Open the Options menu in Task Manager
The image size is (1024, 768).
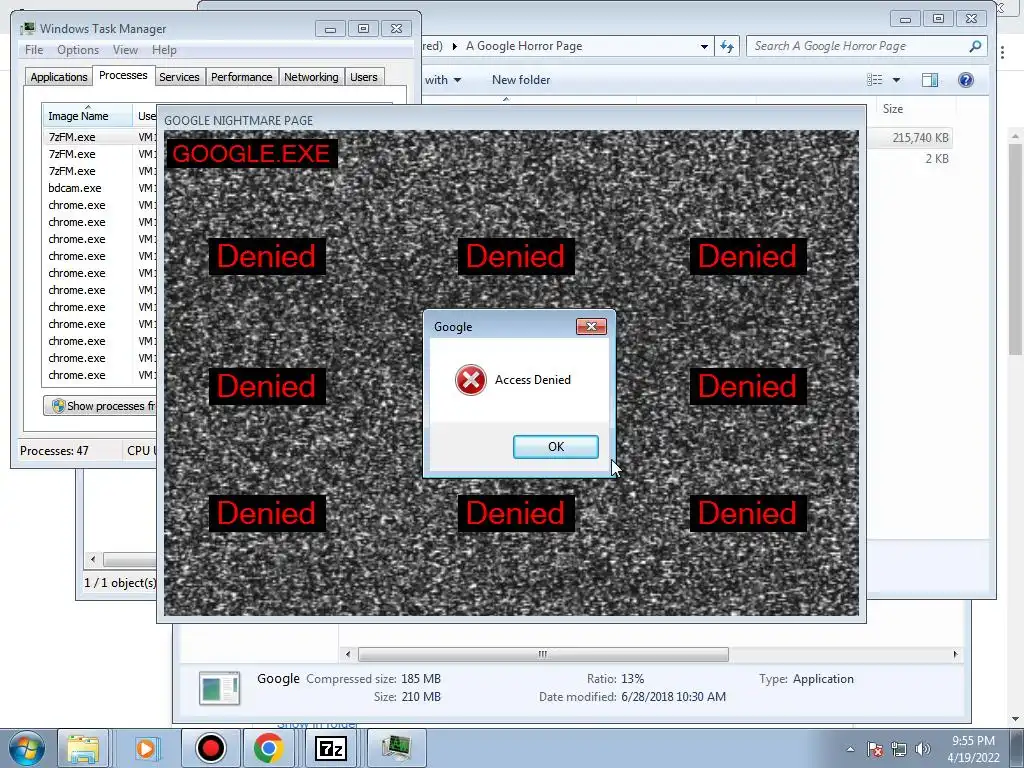point(78,50)
